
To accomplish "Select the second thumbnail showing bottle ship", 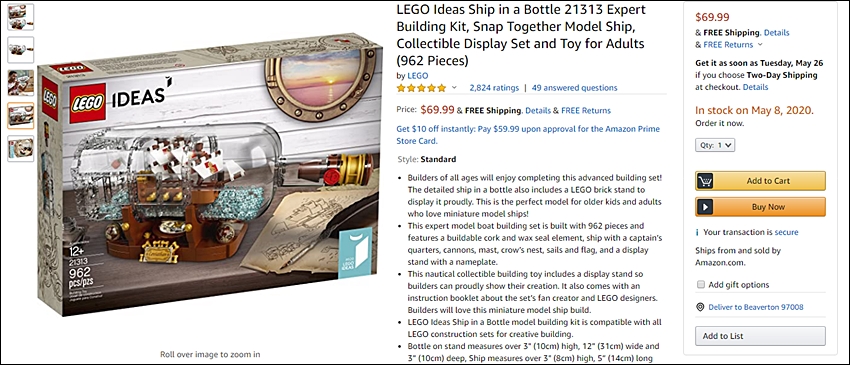I will pos(21,50).
